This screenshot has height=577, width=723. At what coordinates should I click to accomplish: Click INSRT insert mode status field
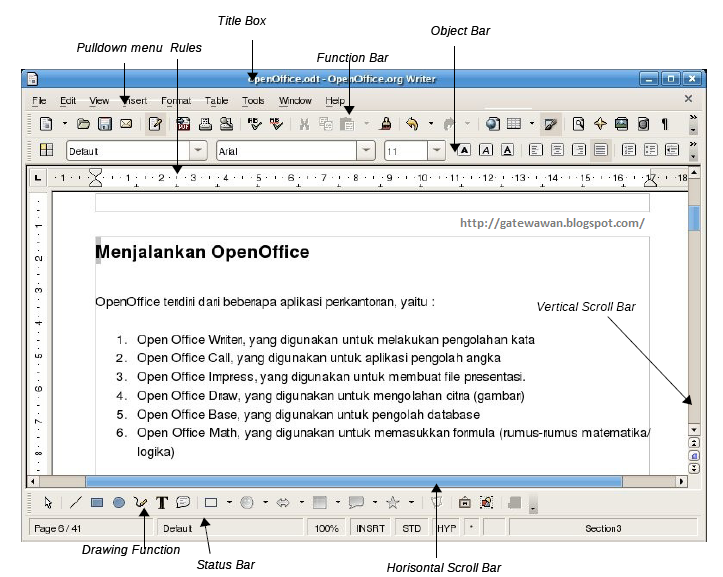pos(370,528)
